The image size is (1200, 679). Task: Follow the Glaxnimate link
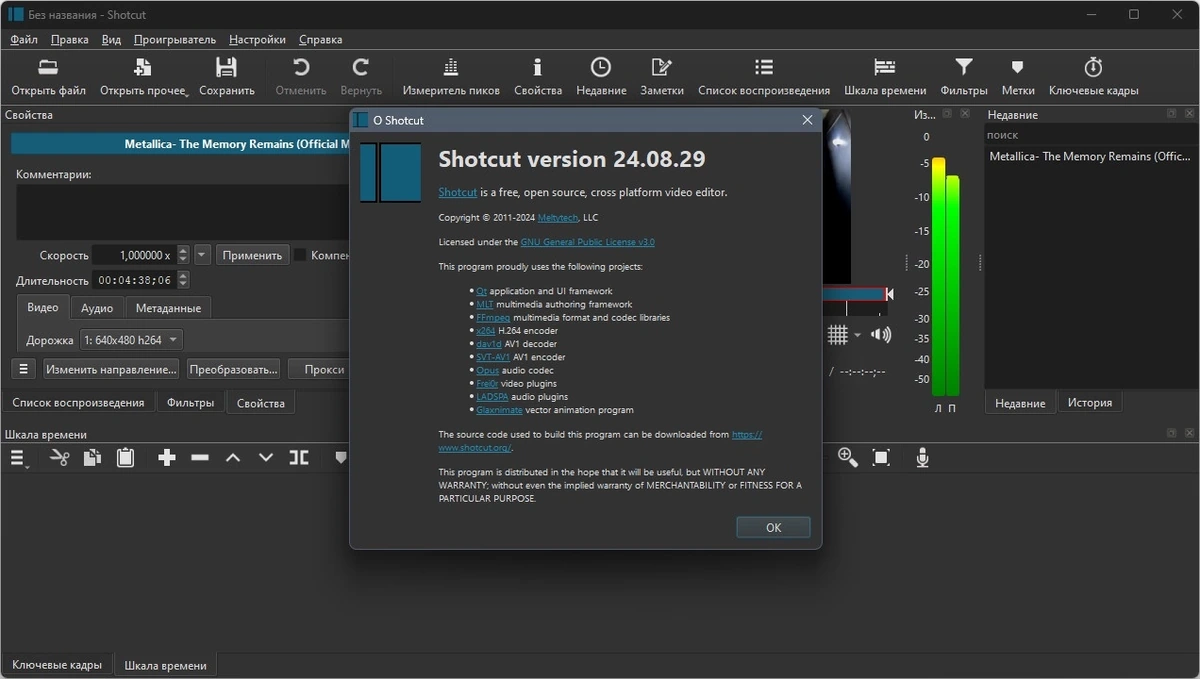pos(499,410)
